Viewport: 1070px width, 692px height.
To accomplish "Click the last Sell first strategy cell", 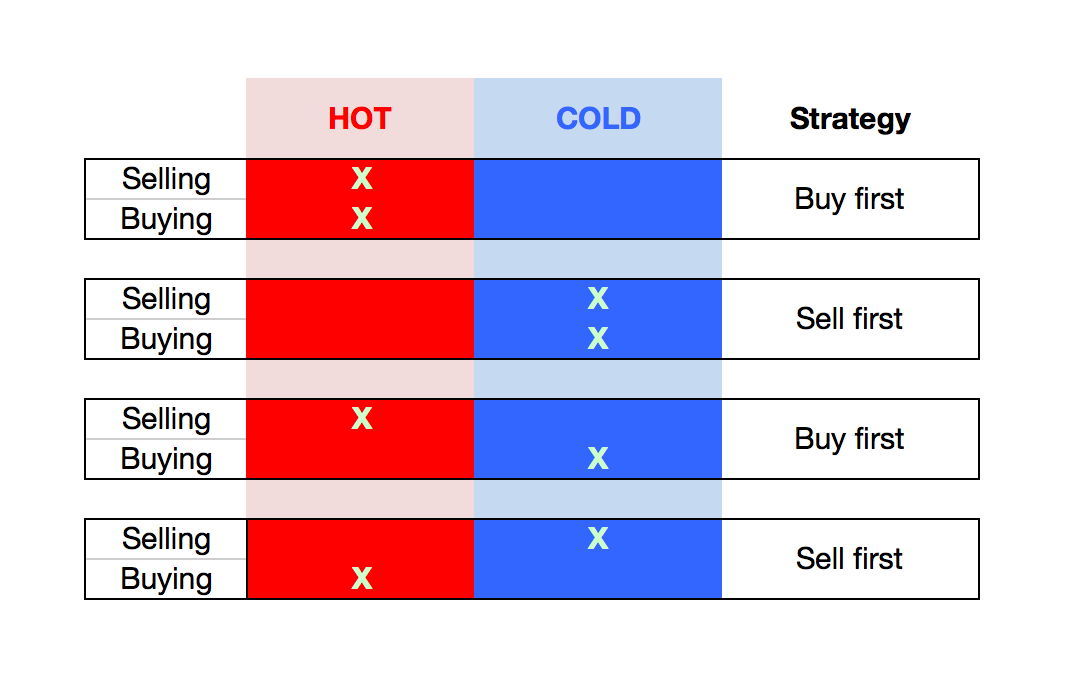I will [x=850, y=559].
